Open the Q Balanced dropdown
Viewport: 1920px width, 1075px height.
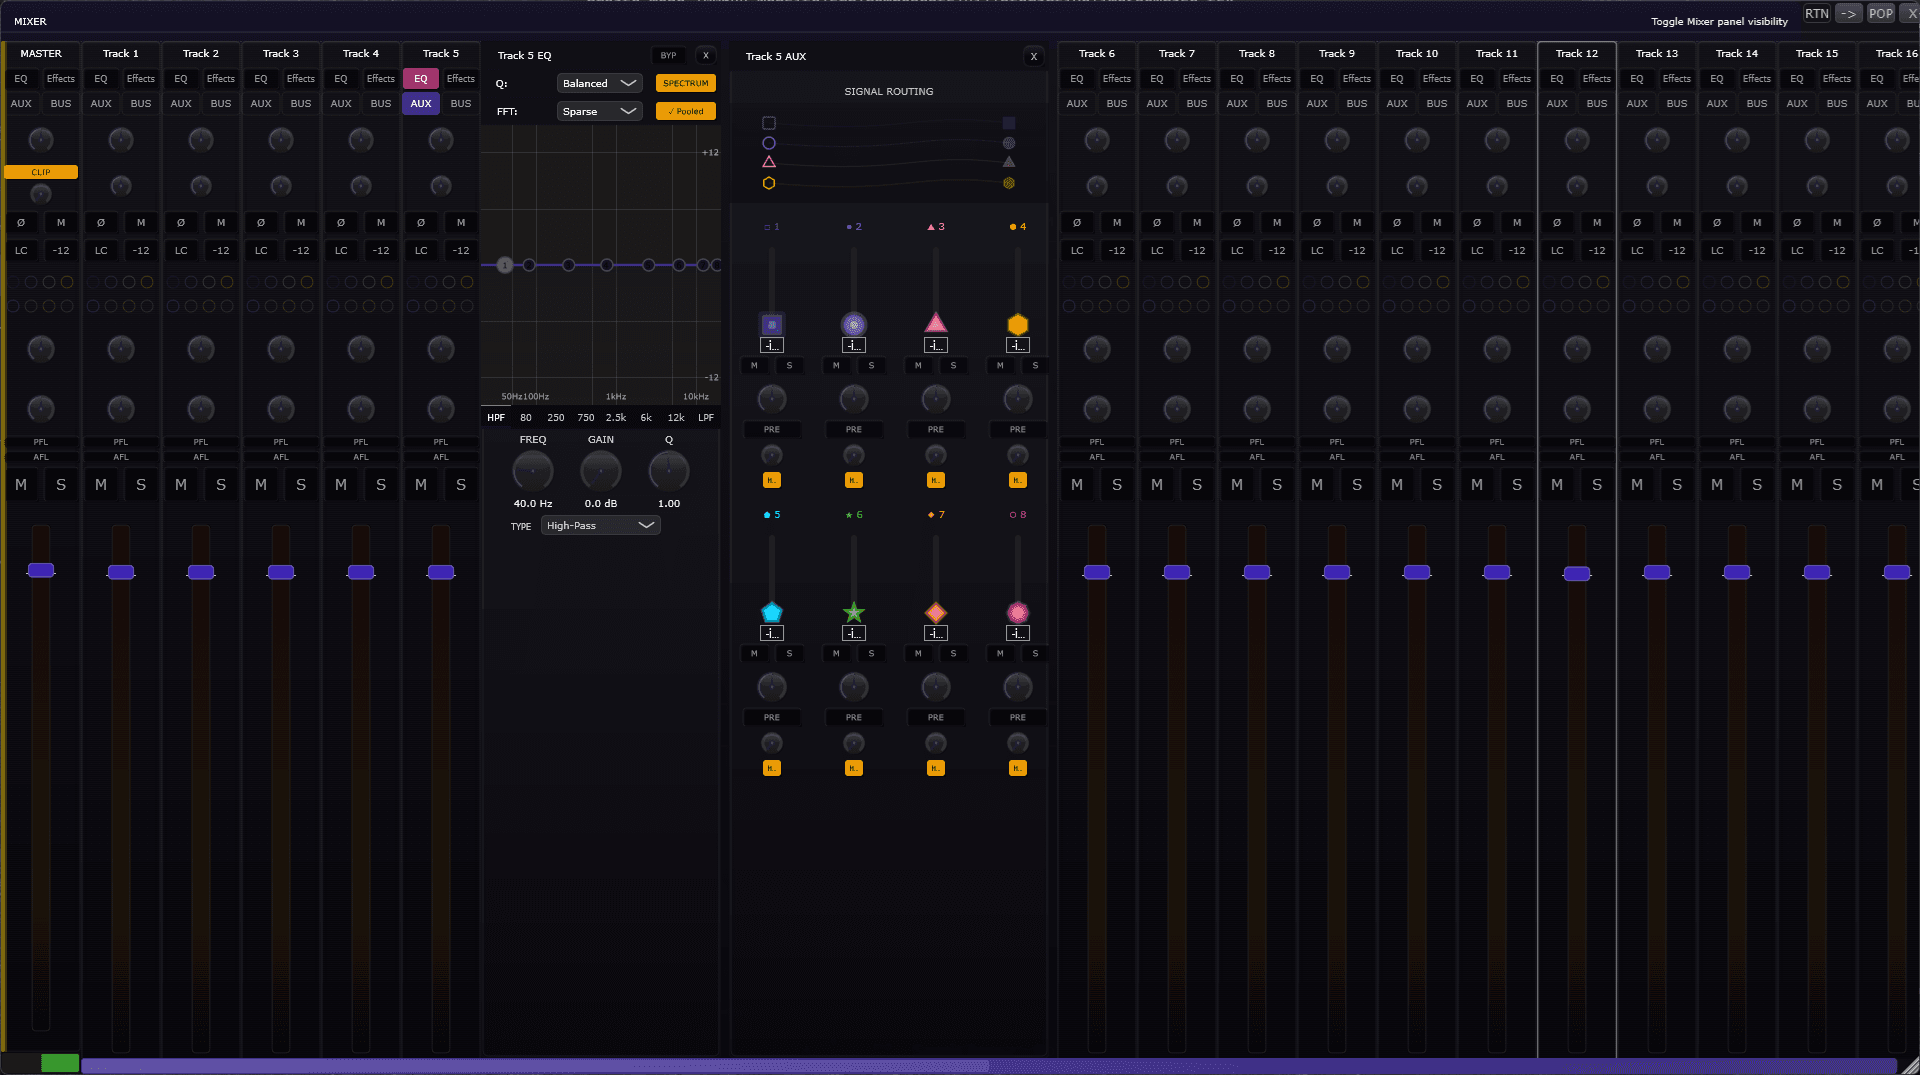point(599,83)
